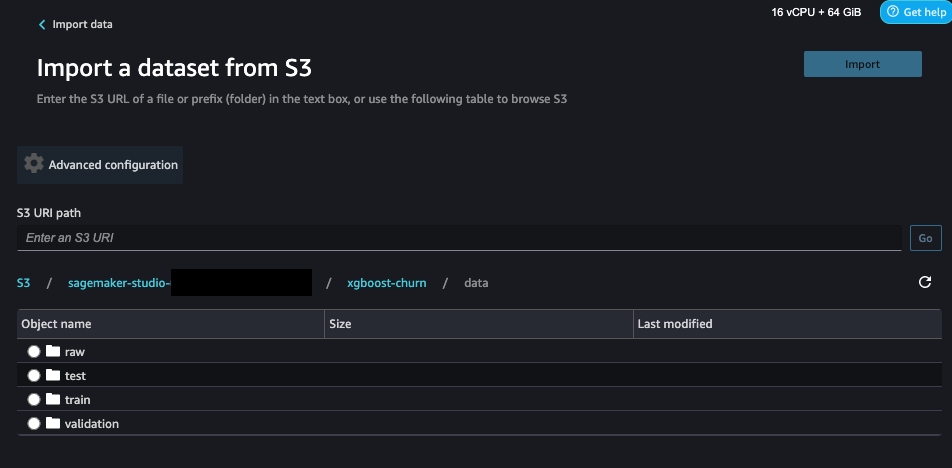952x468 pixels.
Task: Select the raw folder radio button
Action: pos(34,351)
